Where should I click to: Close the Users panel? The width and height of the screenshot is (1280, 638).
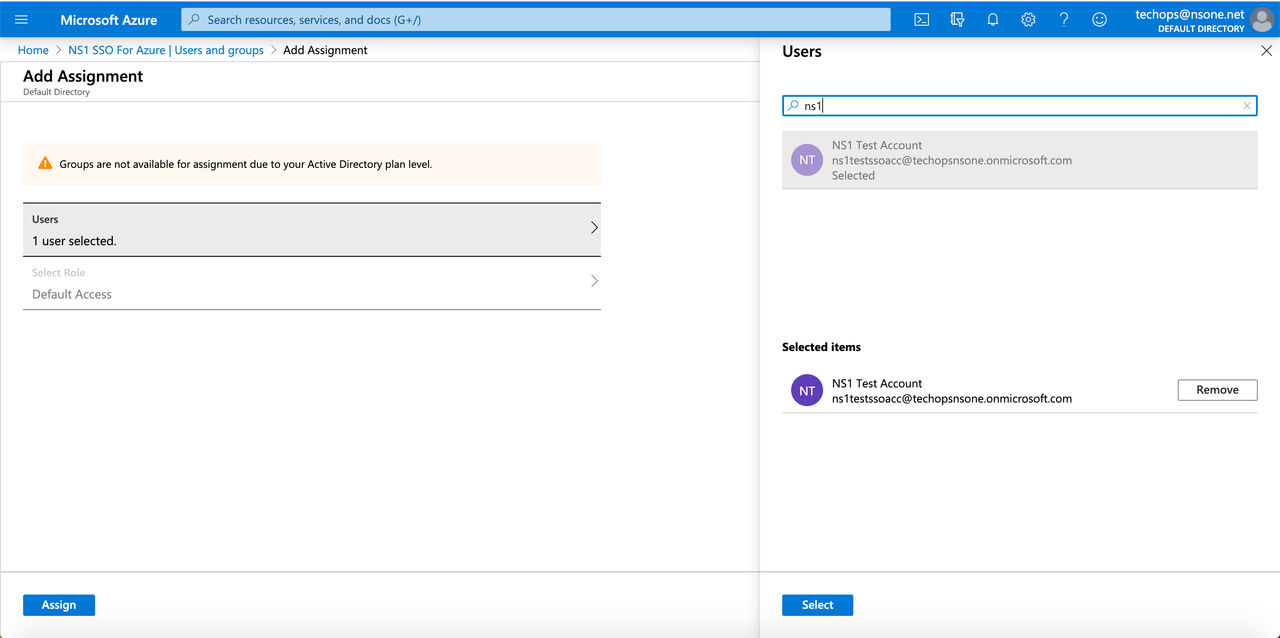1266,51
